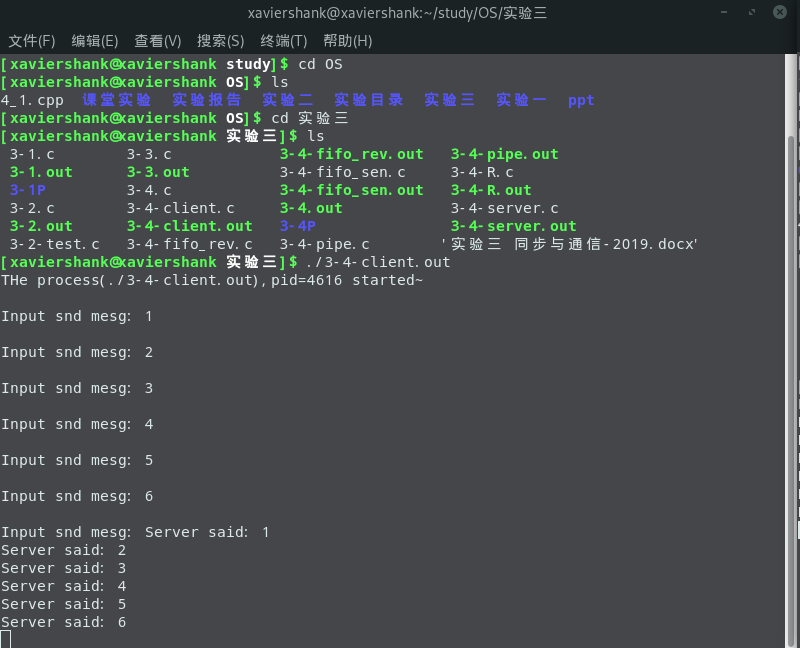The height and width of the screenshot is (648, 800).
Task: Click the file 3-4-fifo_rev.out
Action: click(x=352, y=154)
